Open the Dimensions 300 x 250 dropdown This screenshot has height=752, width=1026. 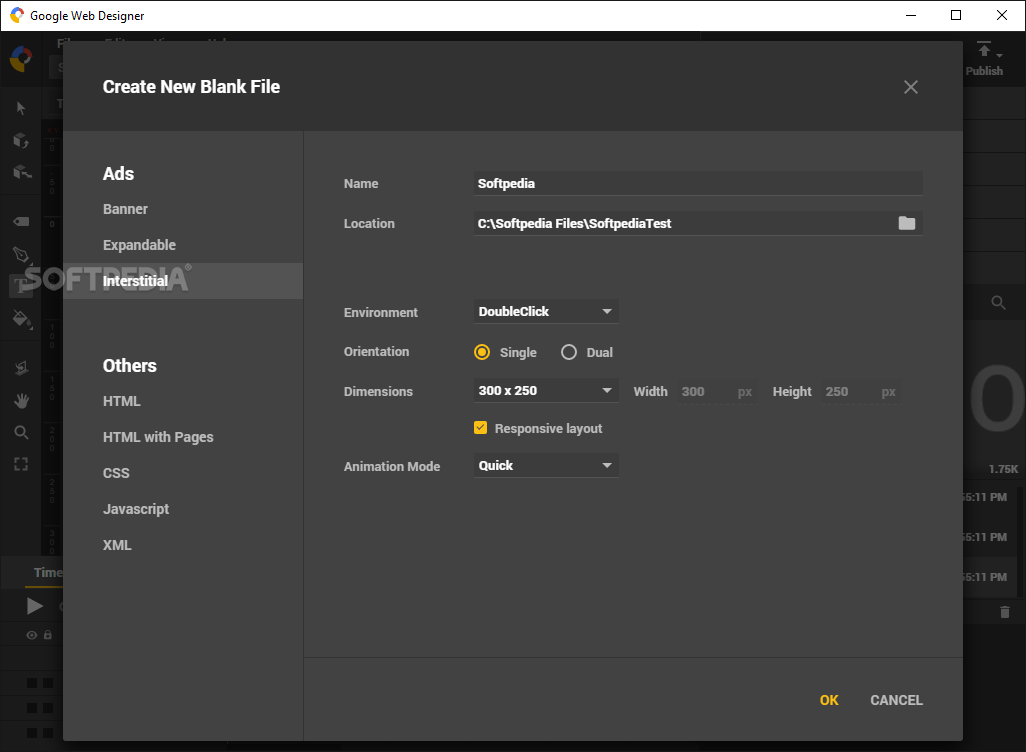pos(546,391)
